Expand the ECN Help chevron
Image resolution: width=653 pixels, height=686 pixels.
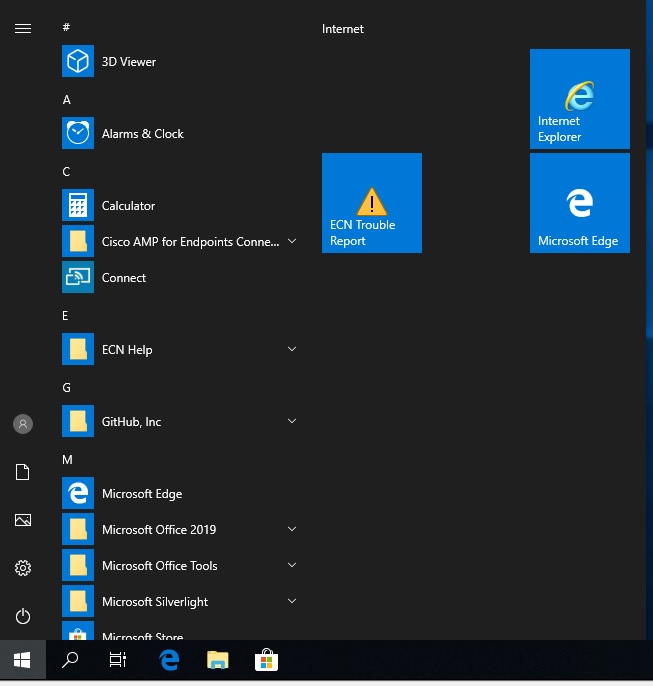(292, 349)
